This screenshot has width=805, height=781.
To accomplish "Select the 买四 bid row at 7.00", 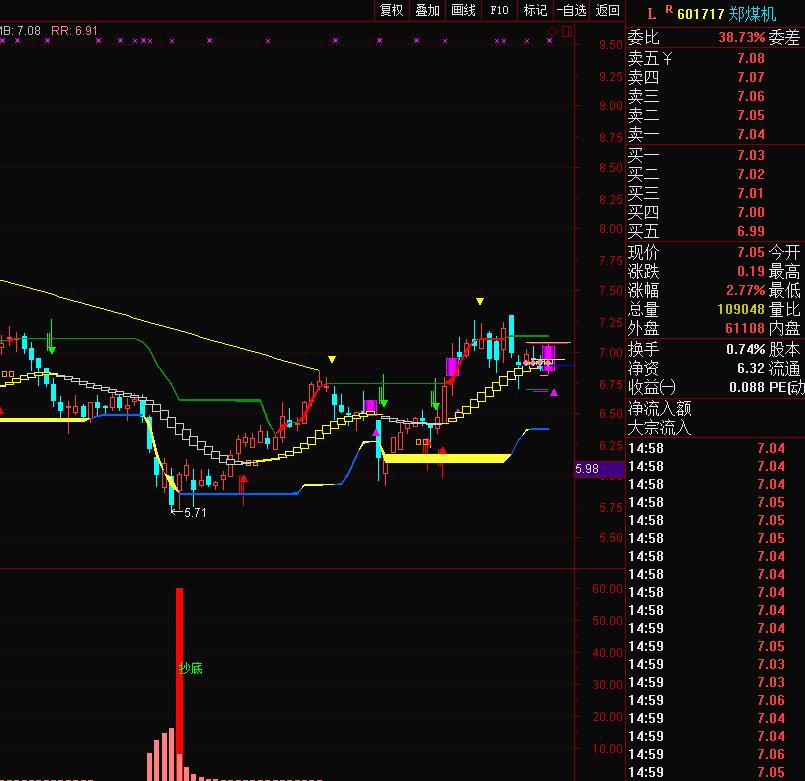I will coord(715,212).
